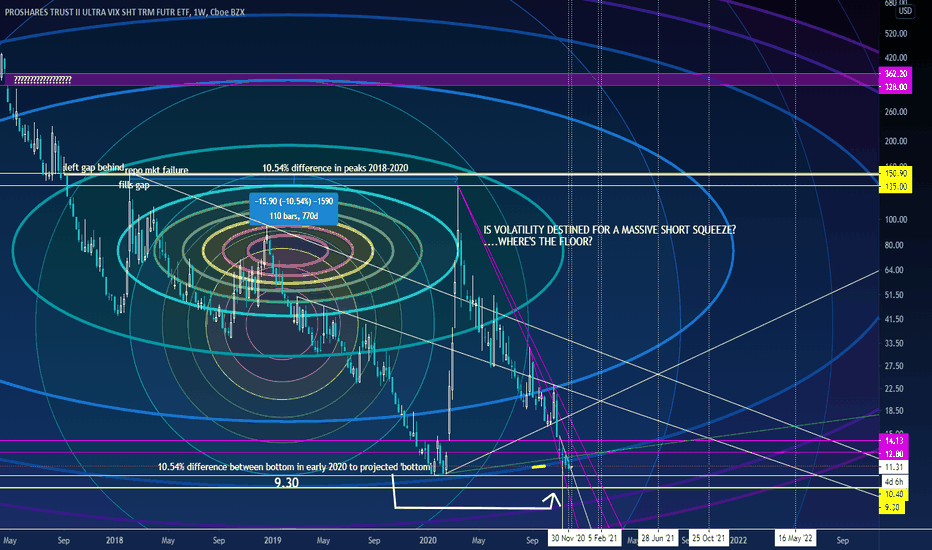Screen dimensions: 932x550
Task: Click the 200.00 price axis value
Action: click(x=896, y=142)
